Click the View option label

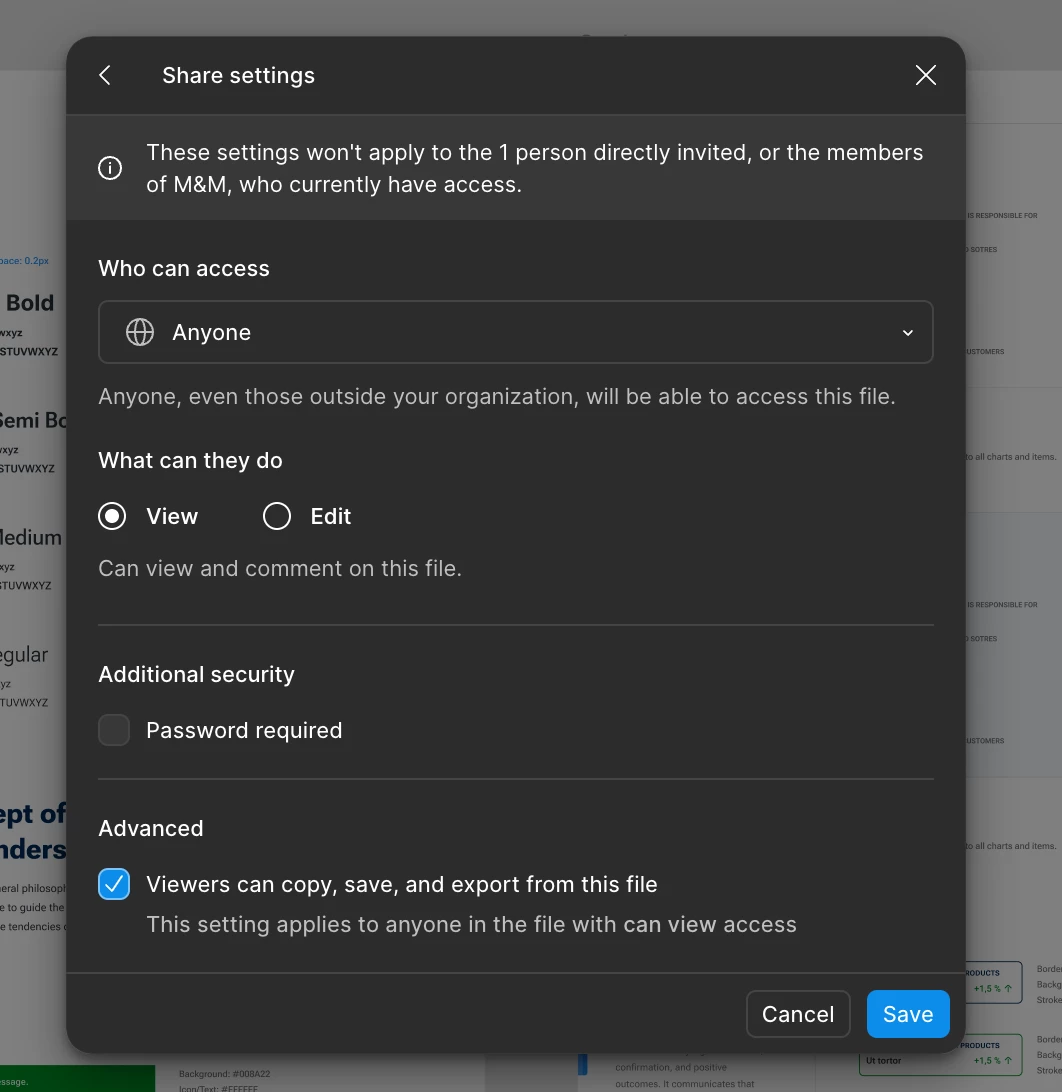coord(172,516)
